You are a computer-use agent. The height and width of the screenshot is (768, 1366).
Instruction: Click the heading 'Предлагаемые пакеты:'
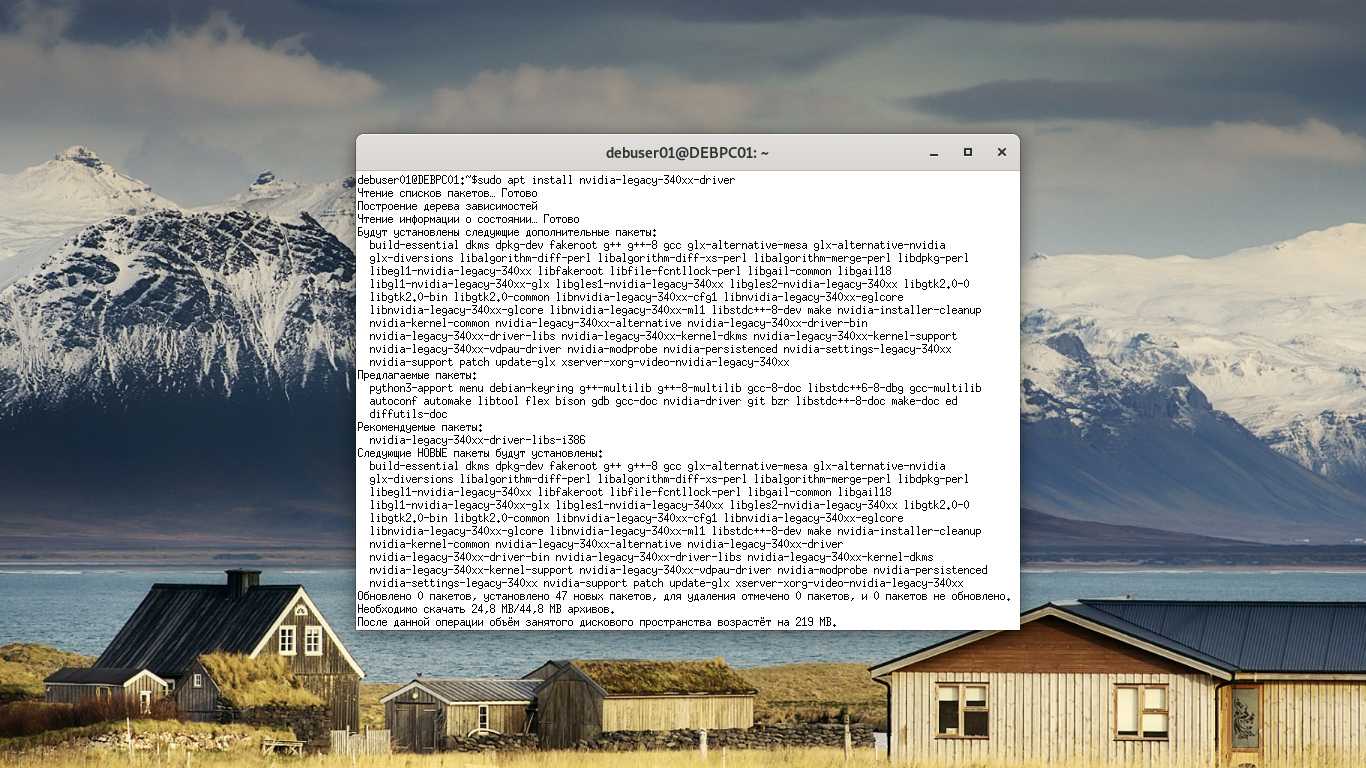click(419, 375)
